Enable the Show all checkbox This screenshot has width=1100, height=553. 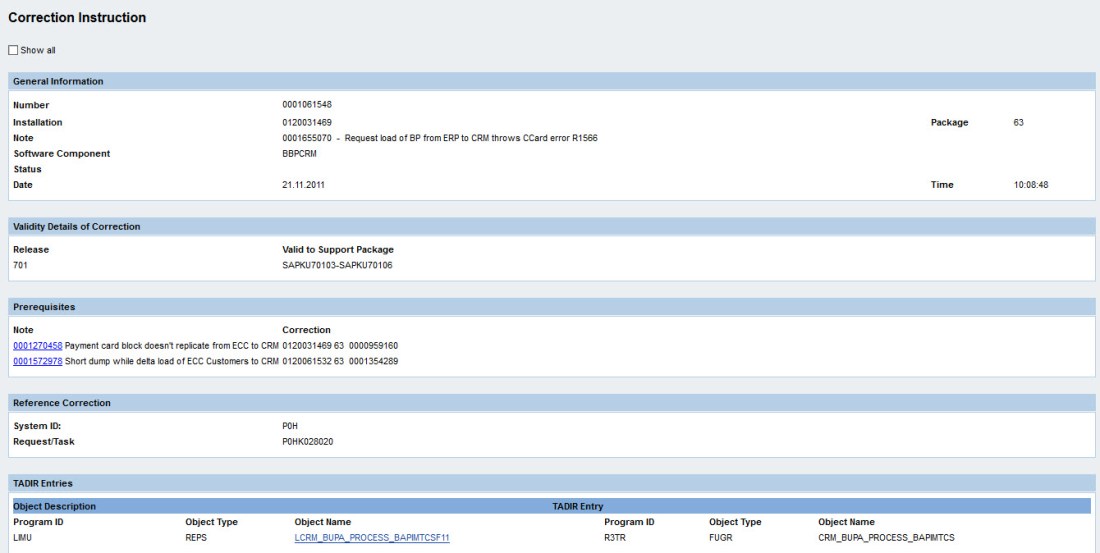click(x=13, y=50)
